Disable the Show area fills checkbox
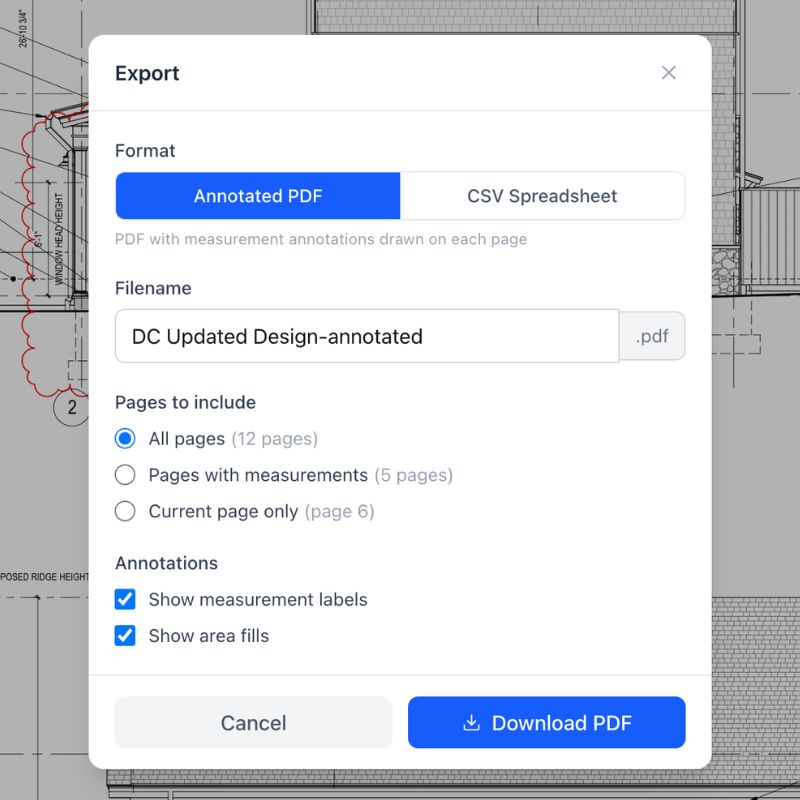The height and width of the screenshot is (800, 800). [x=125, y=635]
